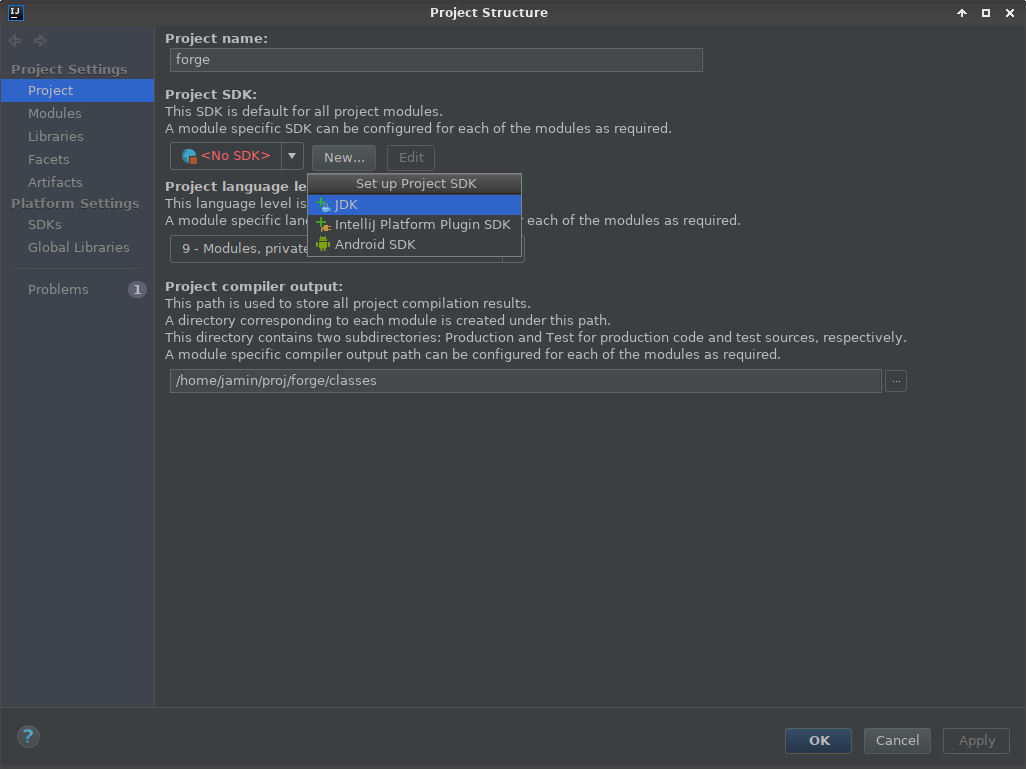Open the No SDK combo box

227,156
